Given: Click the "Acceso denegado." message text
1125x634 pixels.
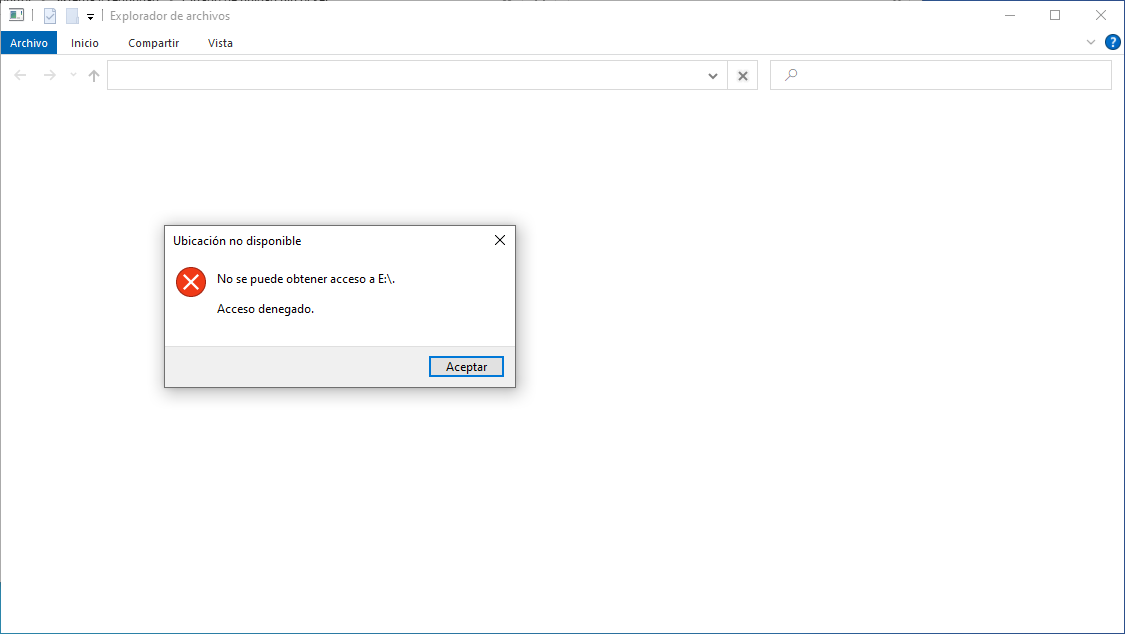Looking at the screenshot, I should pos(265,309).
